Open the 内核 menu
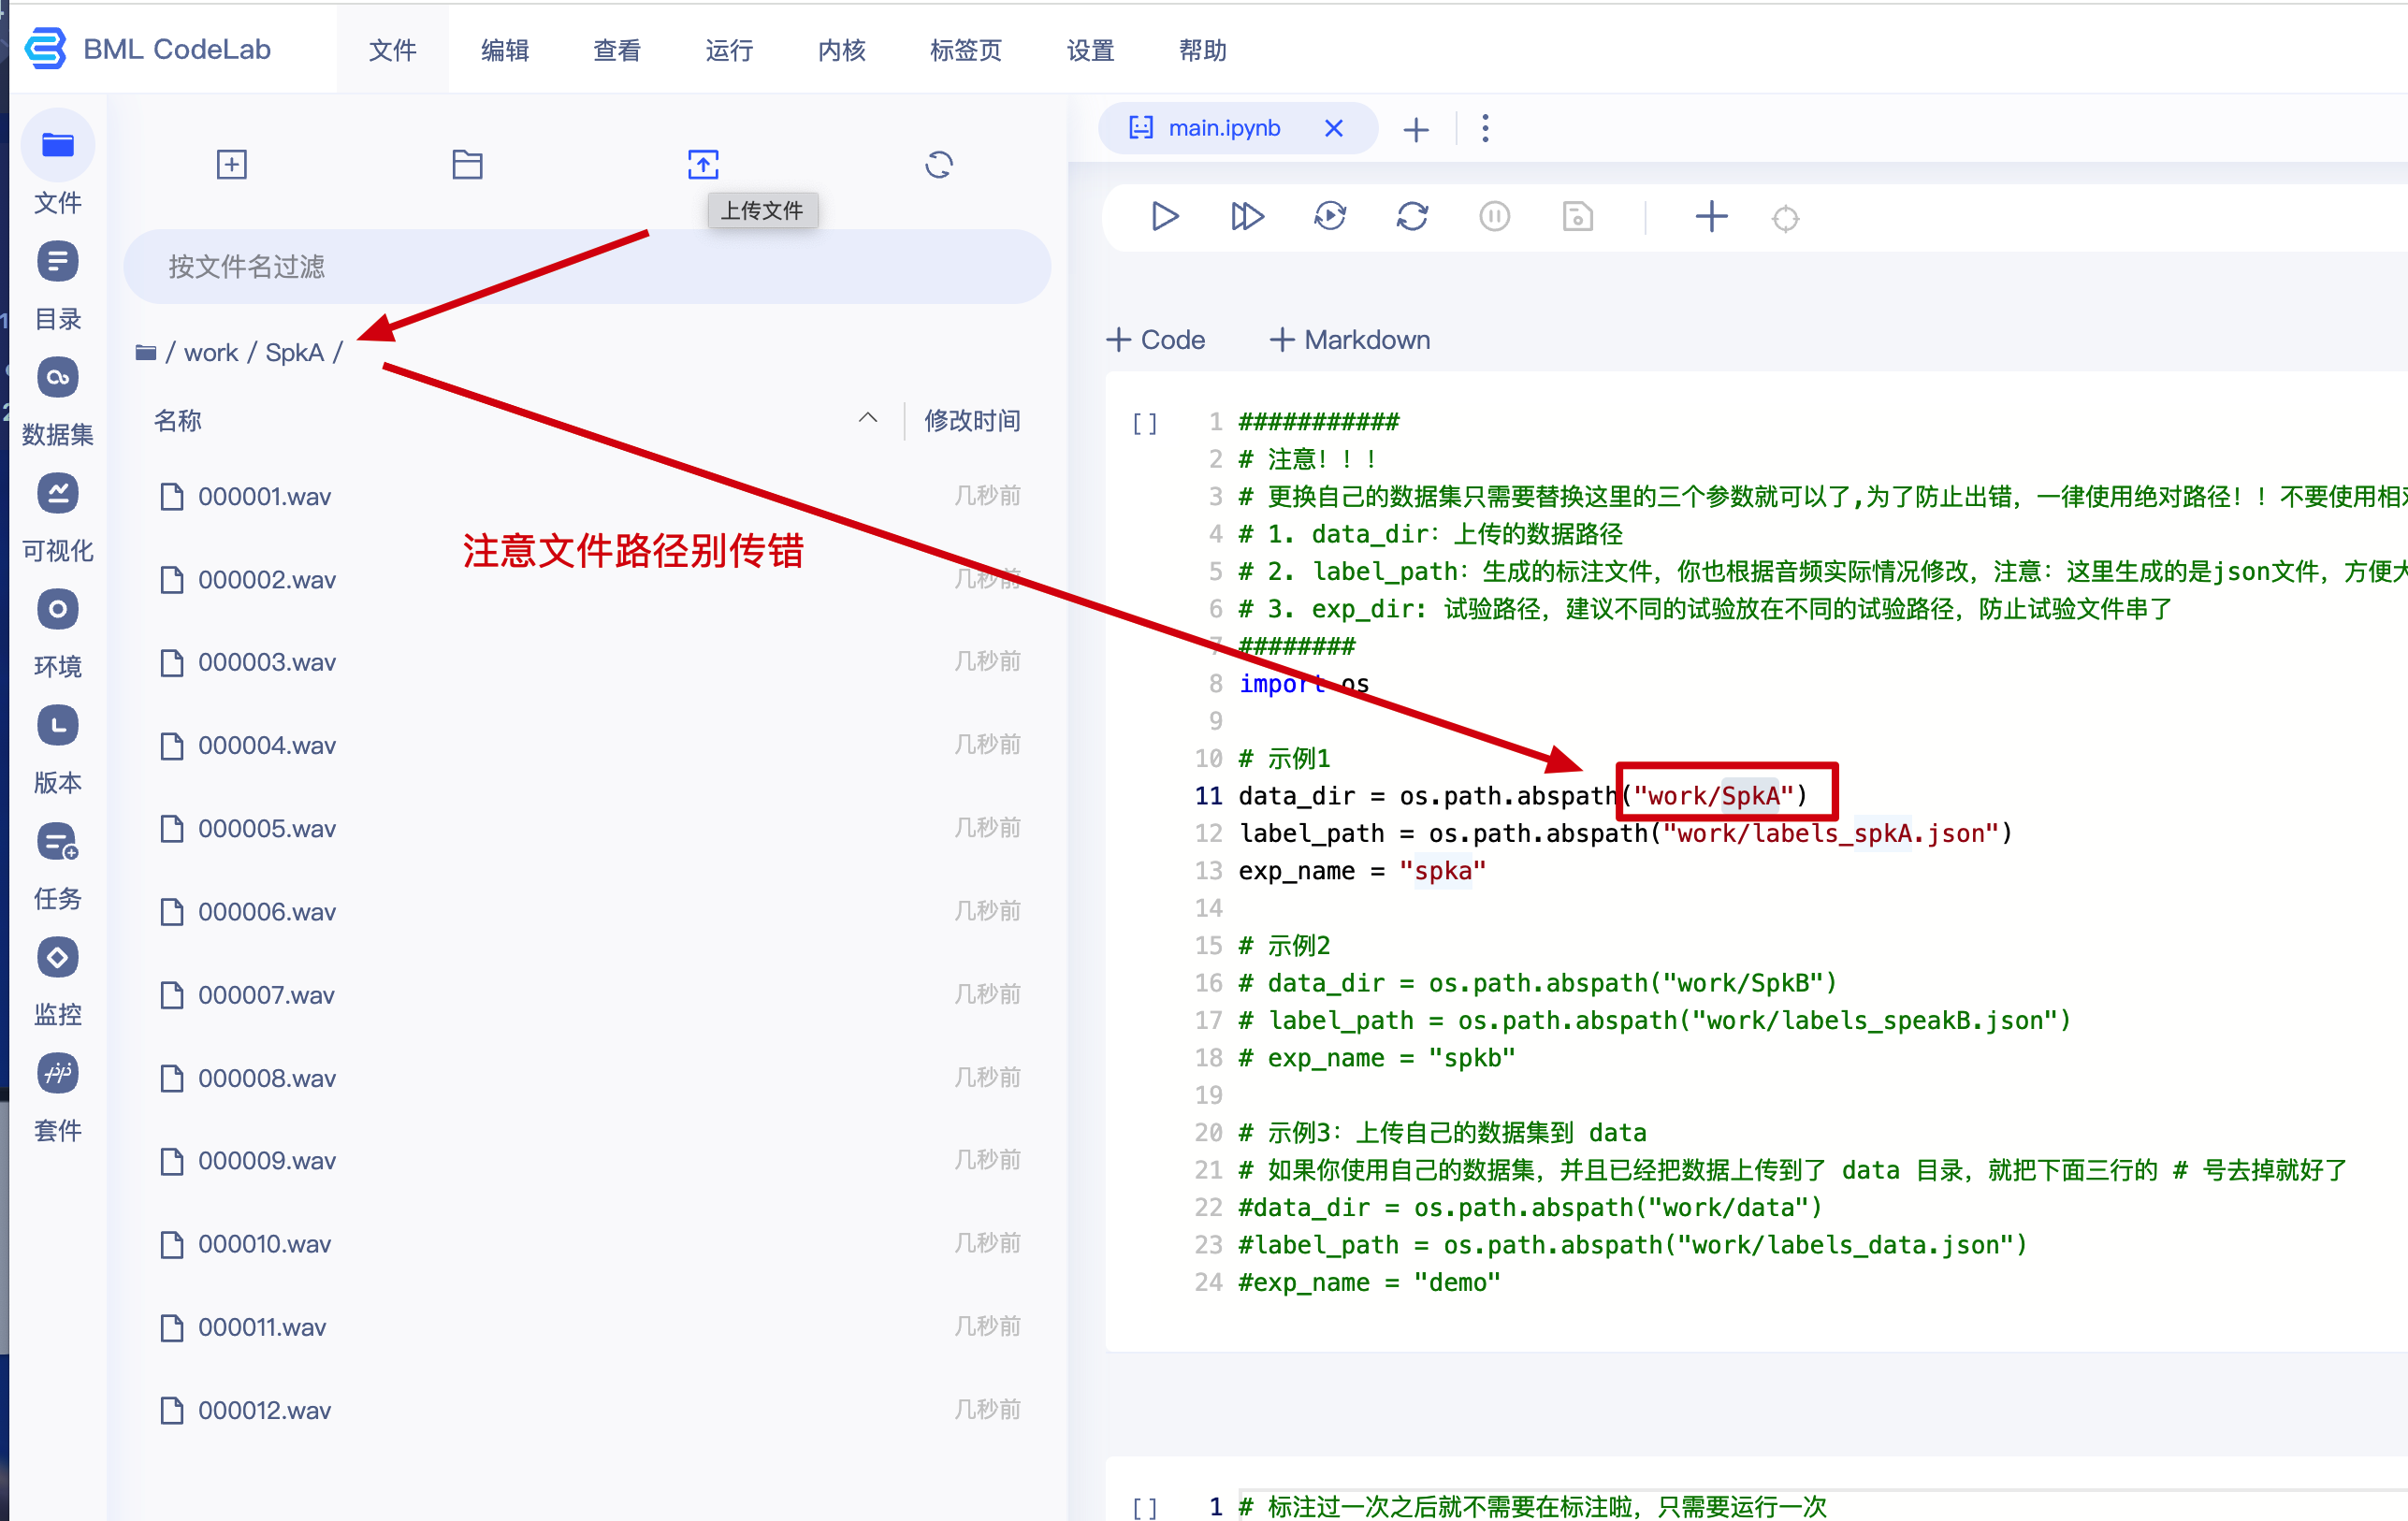The width and height of the screenshot is (2408, 1521). pos(841,50)
